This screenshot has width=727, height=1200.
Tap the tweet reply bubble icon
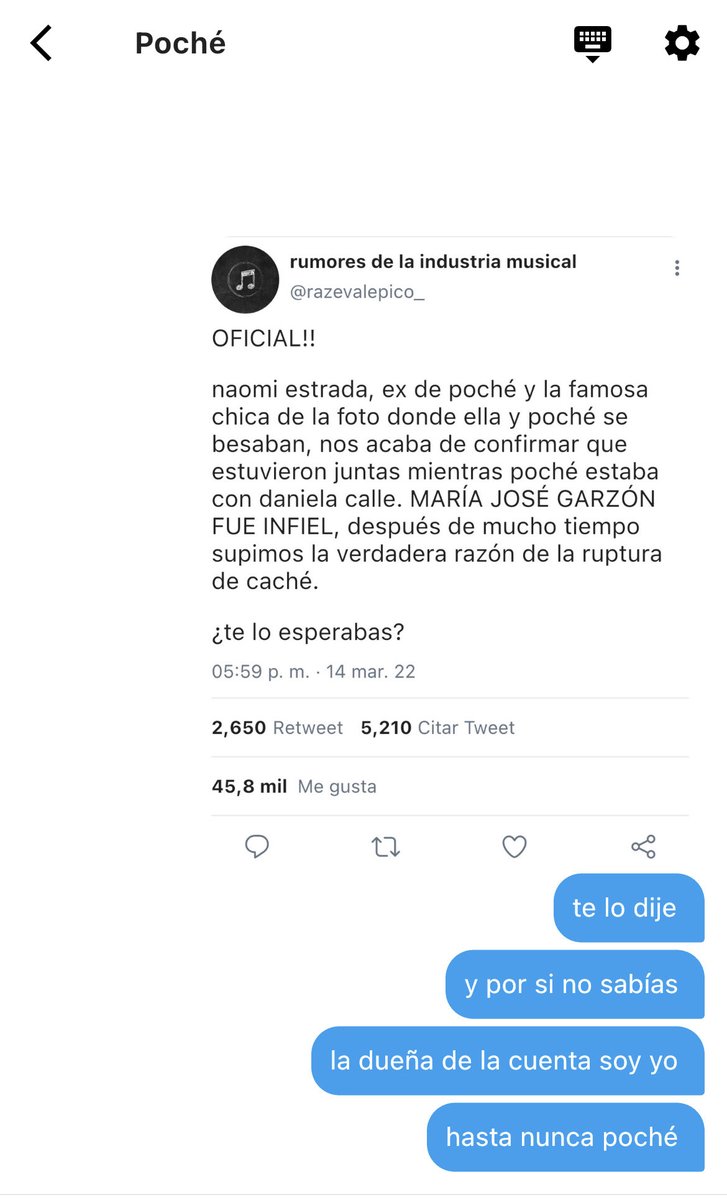pos(257,847)
